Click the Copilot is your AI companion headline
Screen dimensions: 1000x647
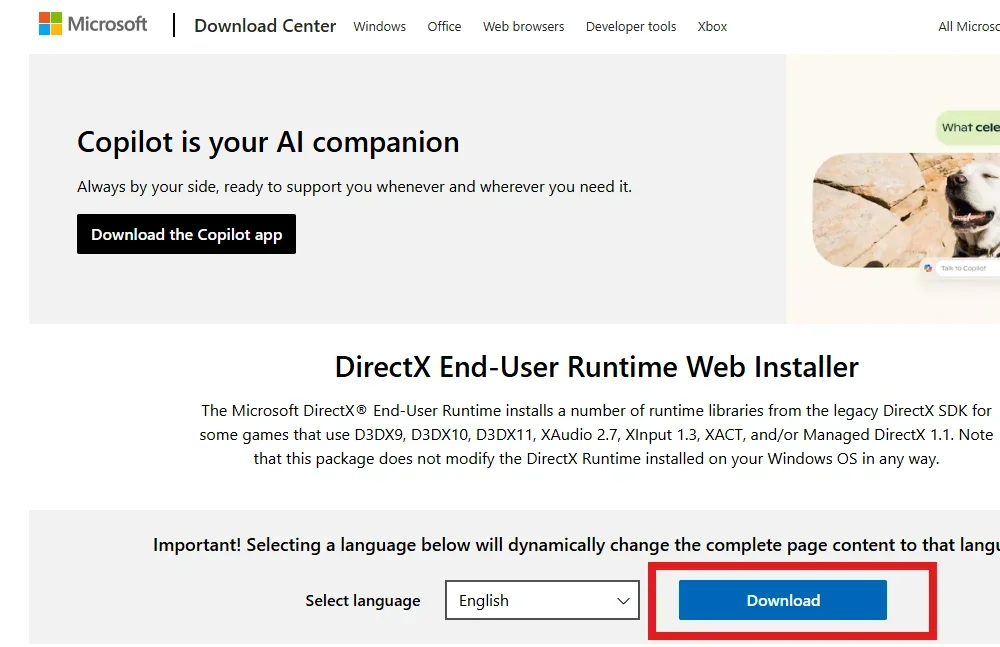[x=267, y=142]
